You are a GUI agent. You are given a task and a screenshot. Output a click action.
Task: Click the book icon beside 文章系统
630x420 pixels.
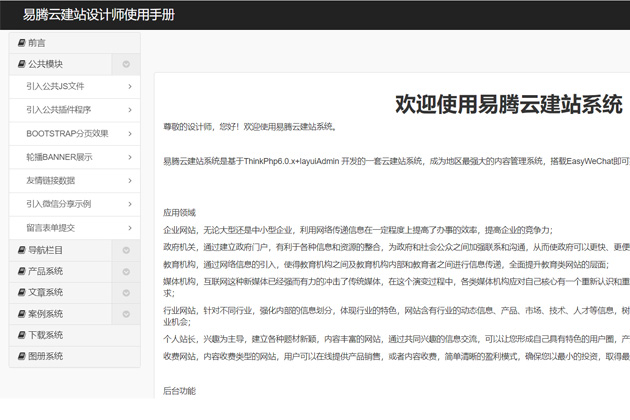pyautogui.click(x=22, y=293)
